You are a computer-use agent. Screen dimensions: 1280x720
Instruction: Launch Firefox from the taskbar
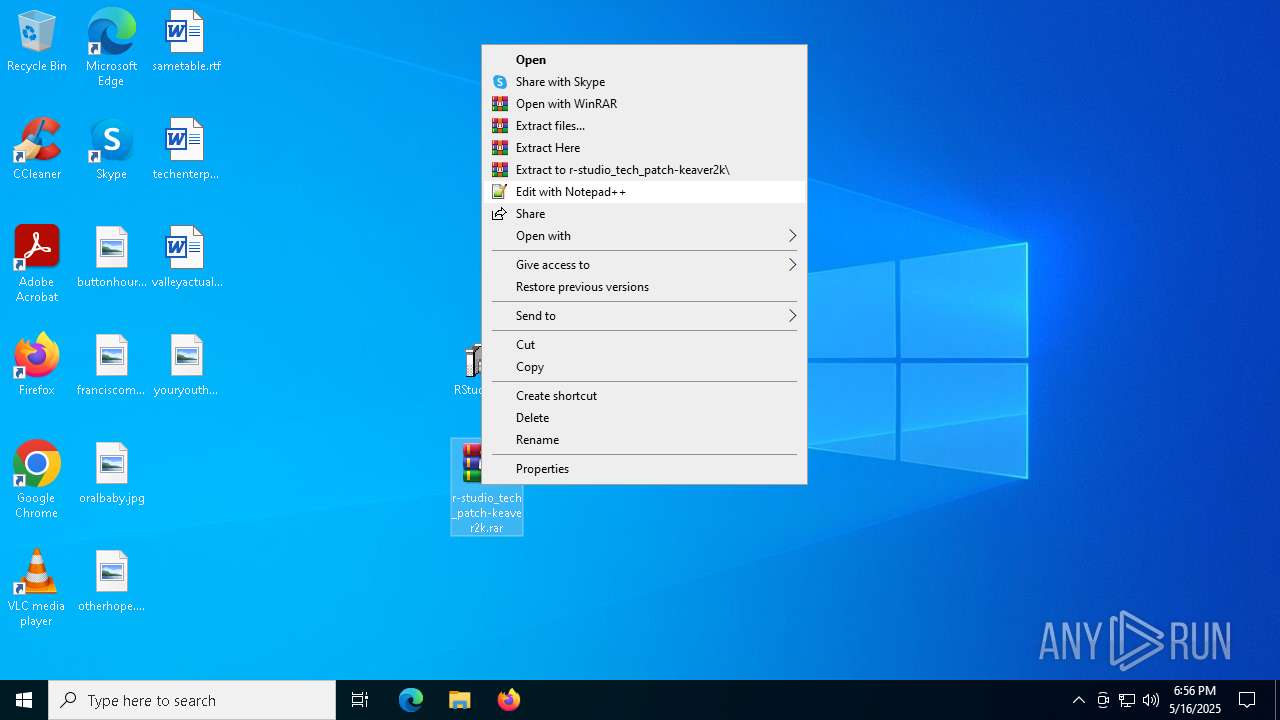509,700
